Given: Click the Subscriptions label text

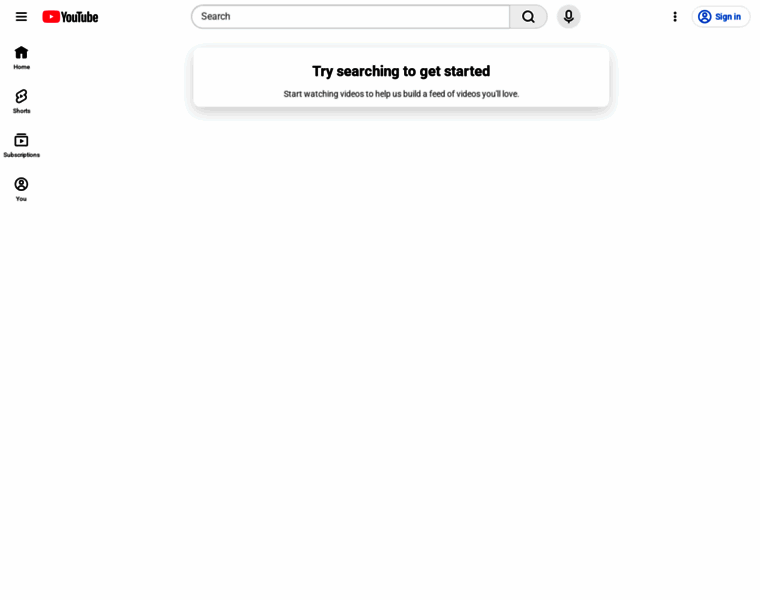Looking at the screenshot, I should pyautogui.click(x=21, y=155).
